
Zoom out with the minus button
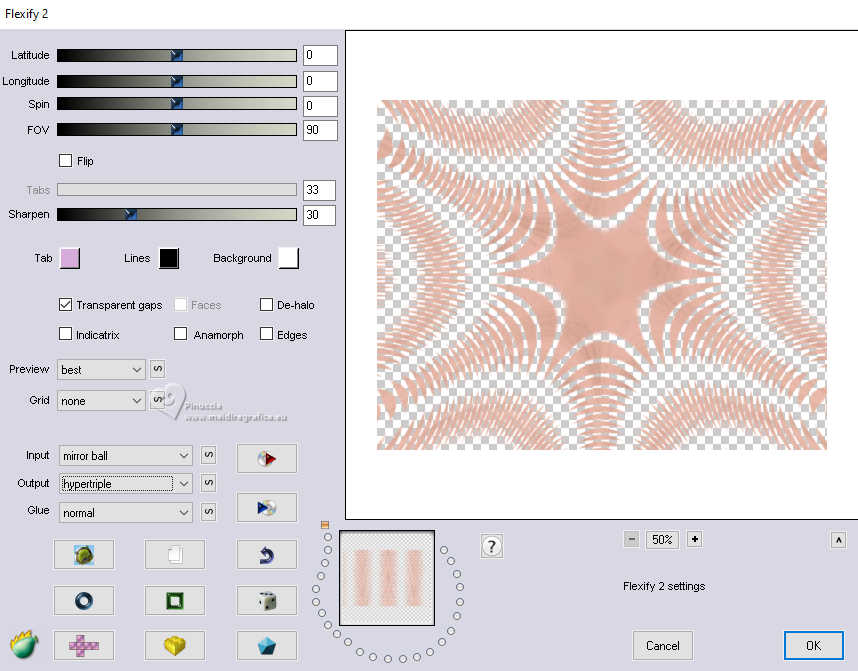point(631,540)
